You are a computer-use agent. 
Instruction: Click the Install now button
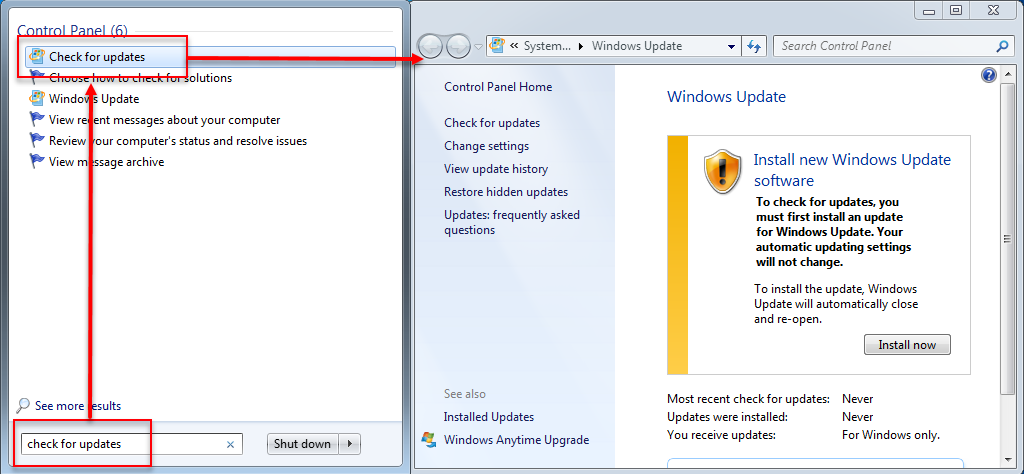point(907,345)
